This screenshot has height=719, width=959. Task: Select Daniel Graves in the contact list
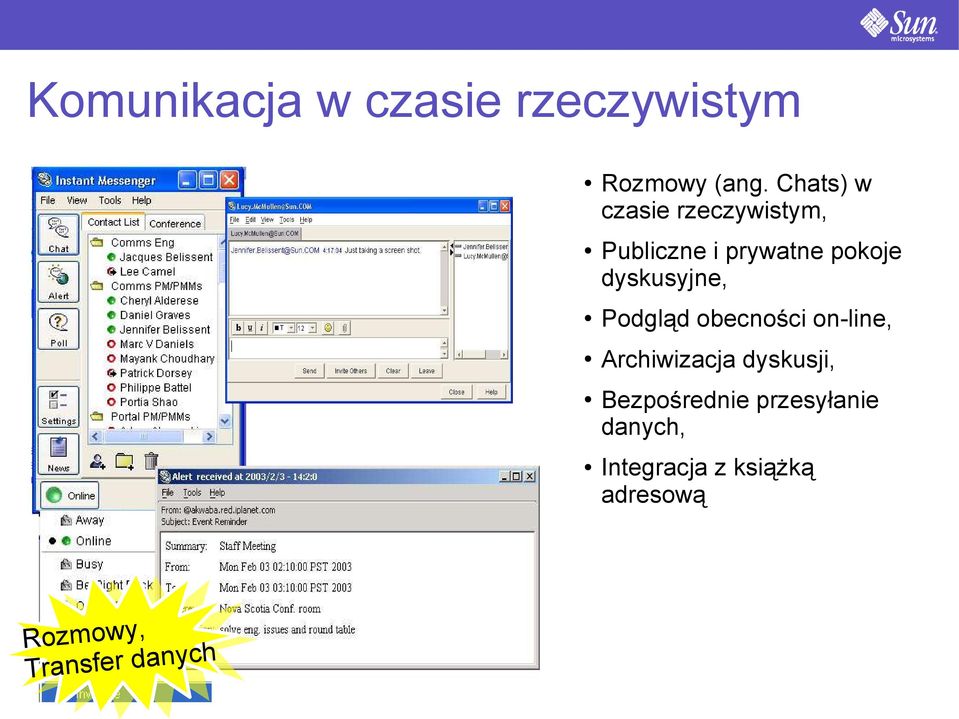tap(155, 315)
